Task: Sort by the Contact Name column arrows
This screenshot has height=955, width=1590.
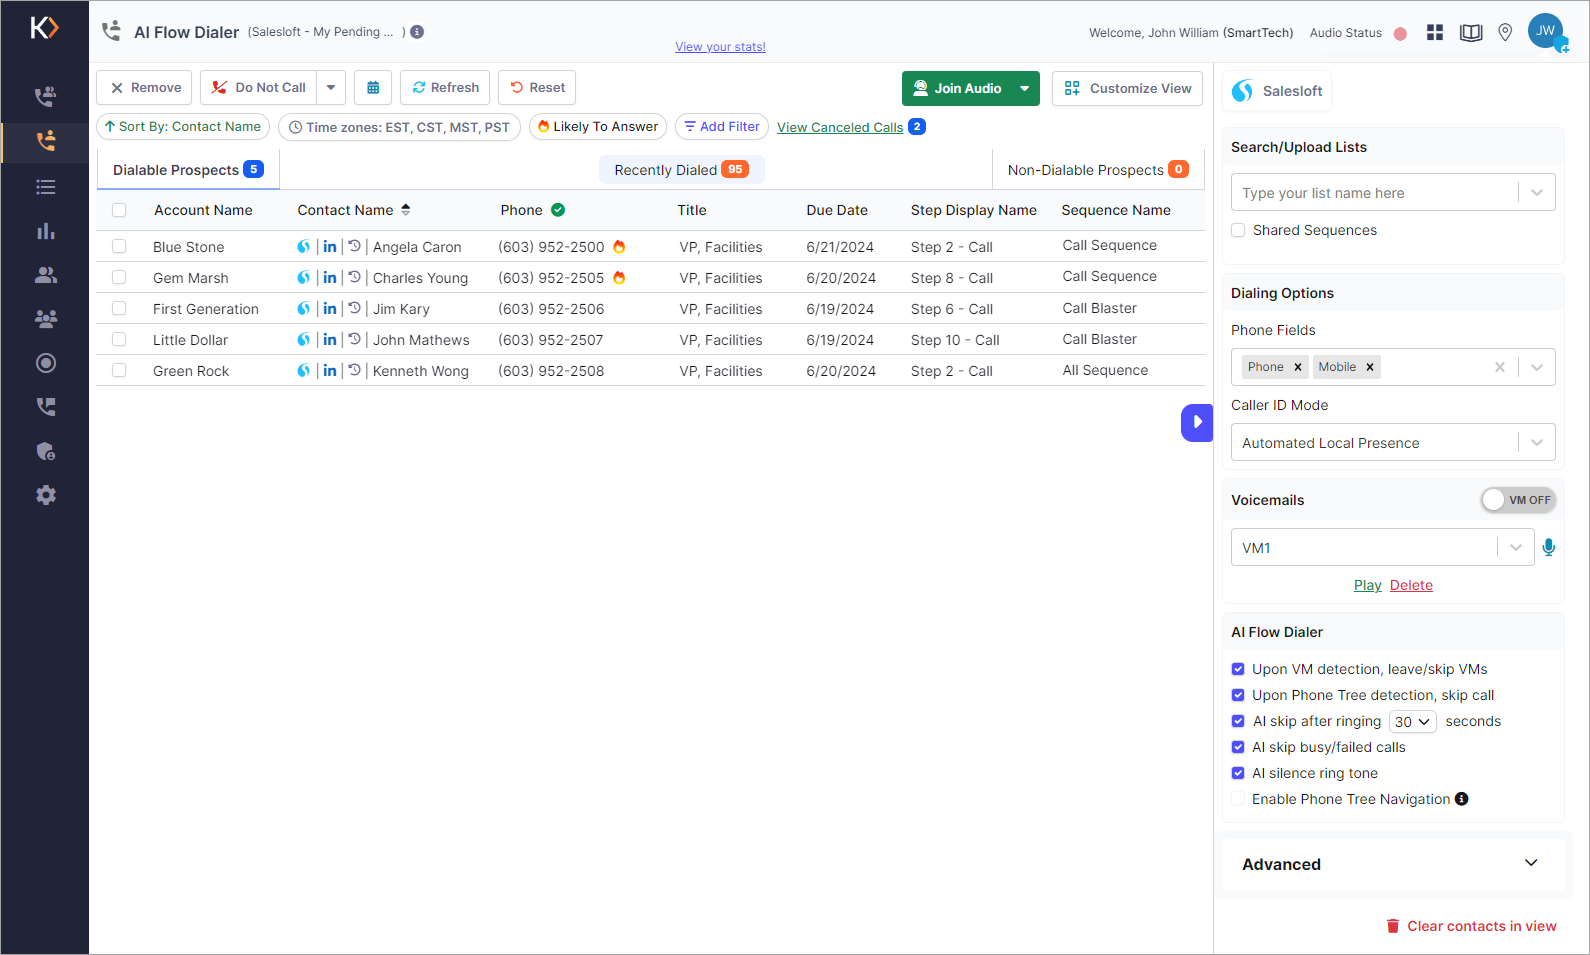Action: (x=406, y=210)
